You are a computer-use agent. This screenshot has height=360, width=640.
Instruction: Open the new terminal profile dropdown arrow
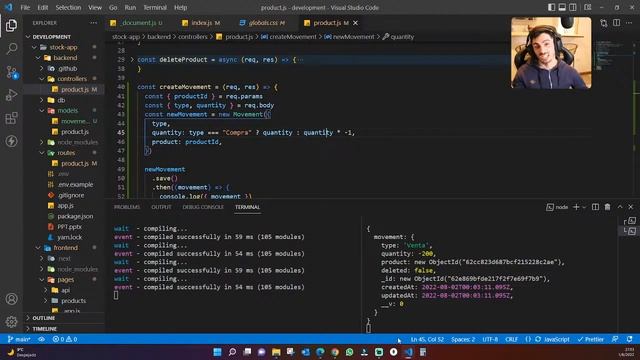coord(584,207)
